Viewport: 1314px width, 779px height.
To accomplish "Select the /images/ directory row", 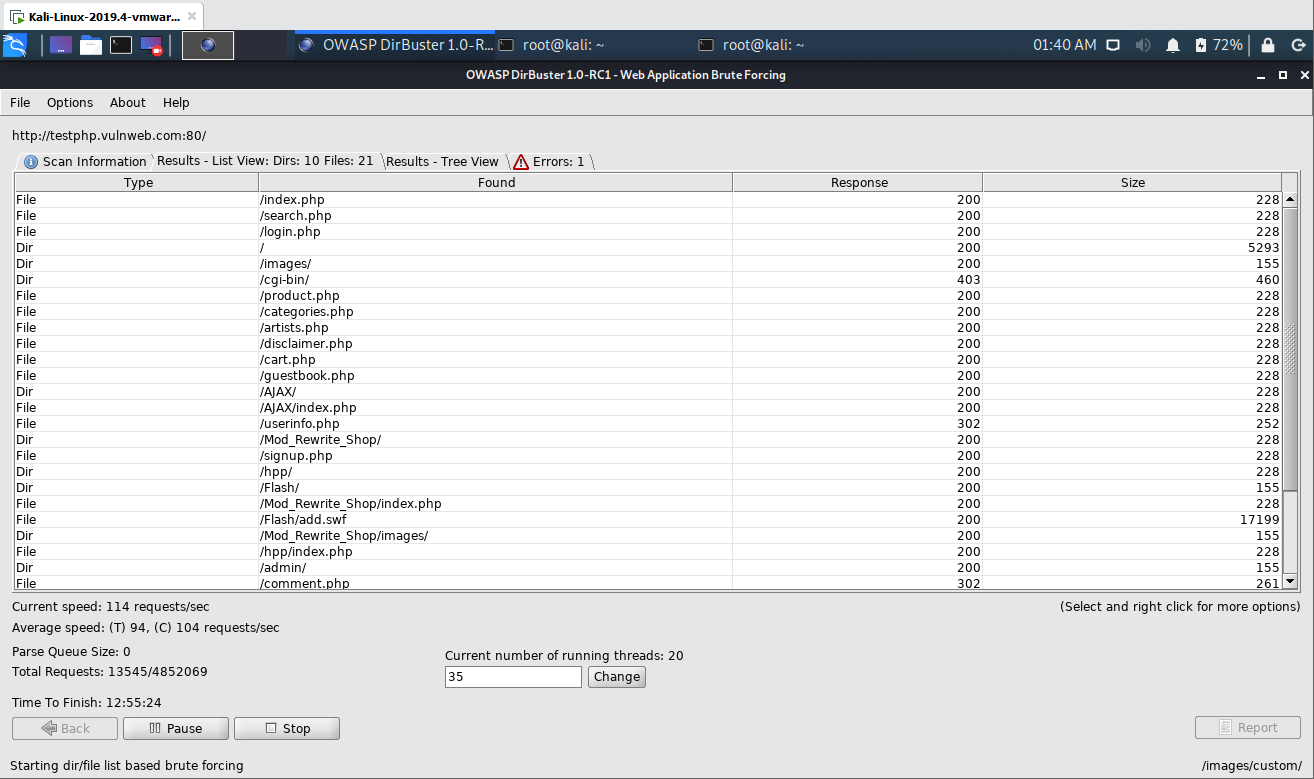I will tap(648, 264).
